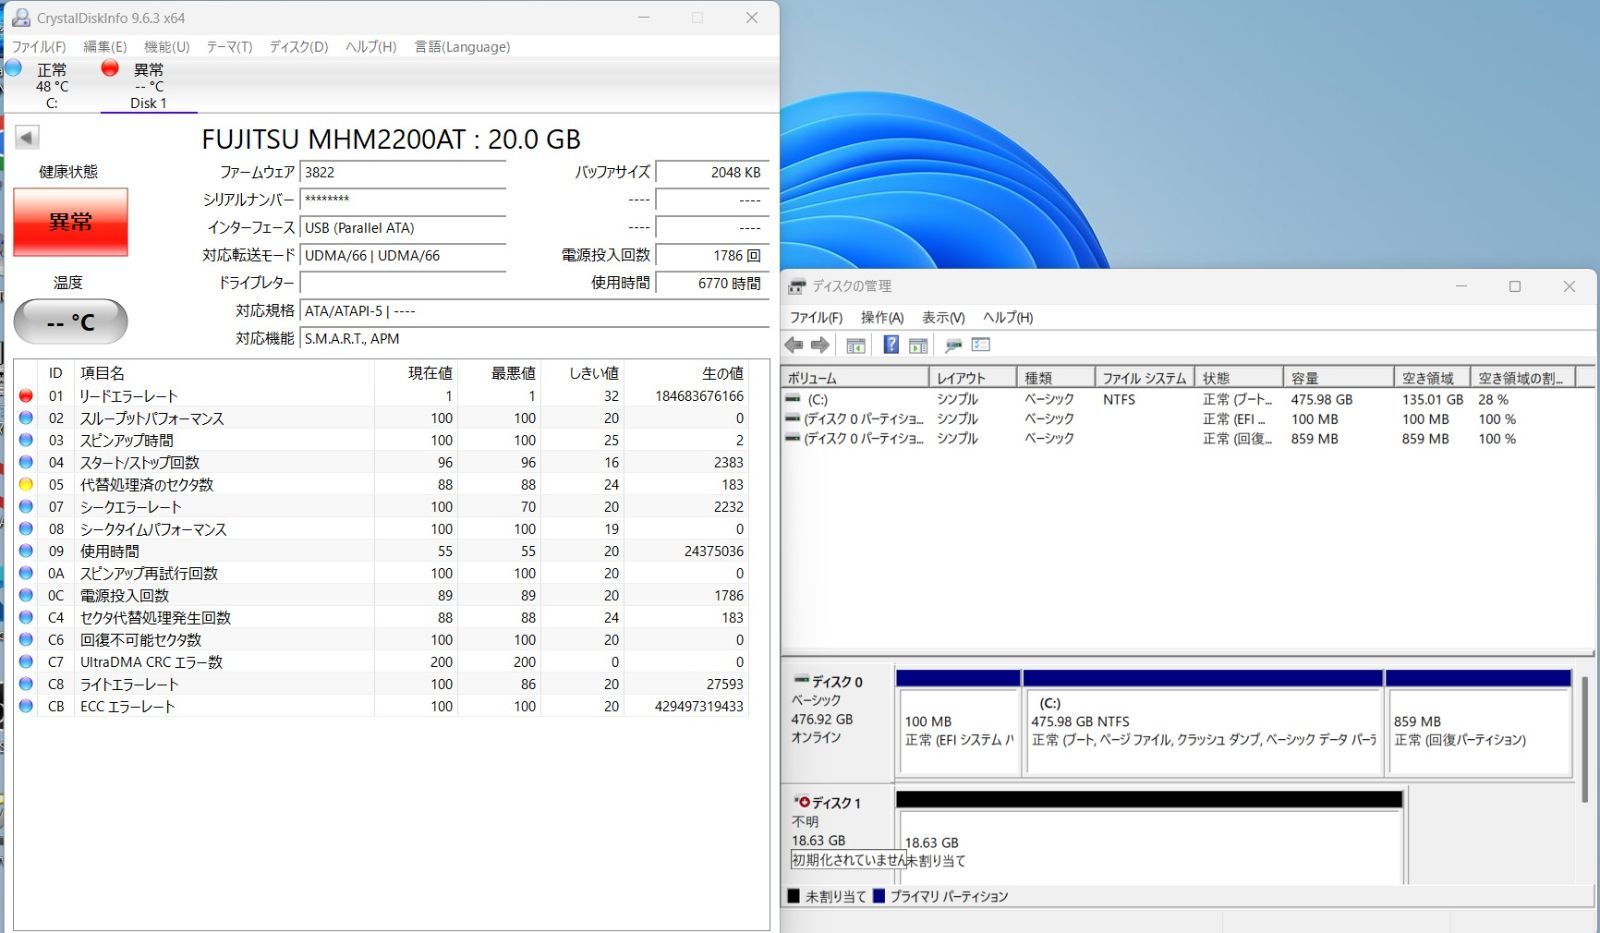This screenshot has width=1600, height=933.
Task: Select the 18.63 GB unallocated block on Disk 1
Action: click(1150, 838)
